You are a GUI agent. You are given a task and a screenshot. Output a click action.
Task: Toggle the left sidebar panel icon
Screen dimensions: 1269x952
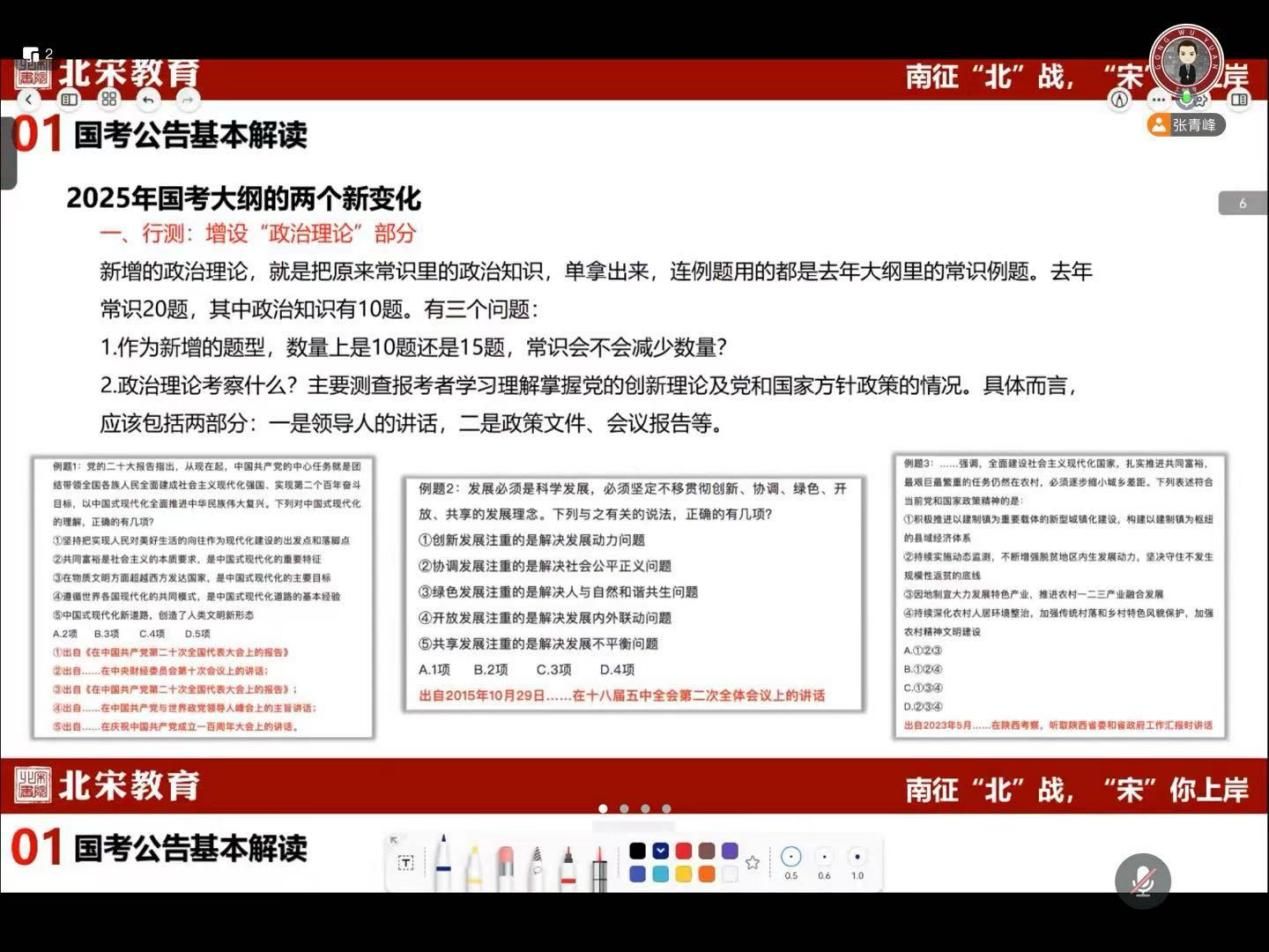click(69, 99)
